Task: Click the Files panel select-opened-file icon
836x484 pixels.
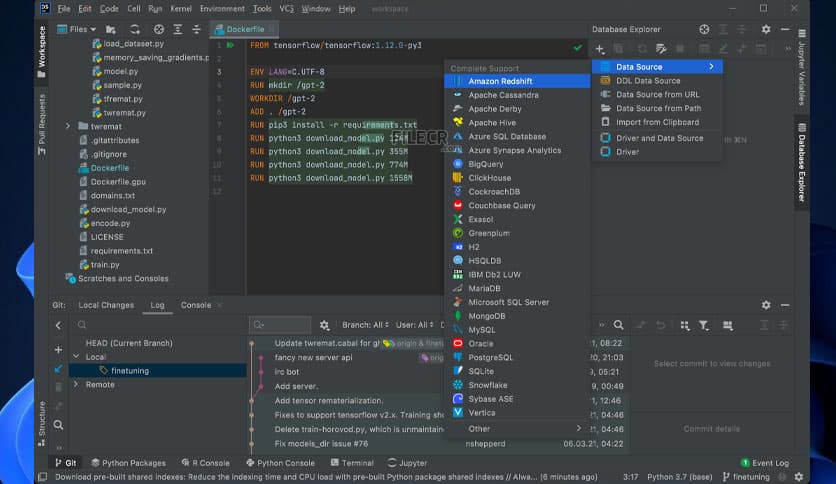Action: [x=159, y=29]
